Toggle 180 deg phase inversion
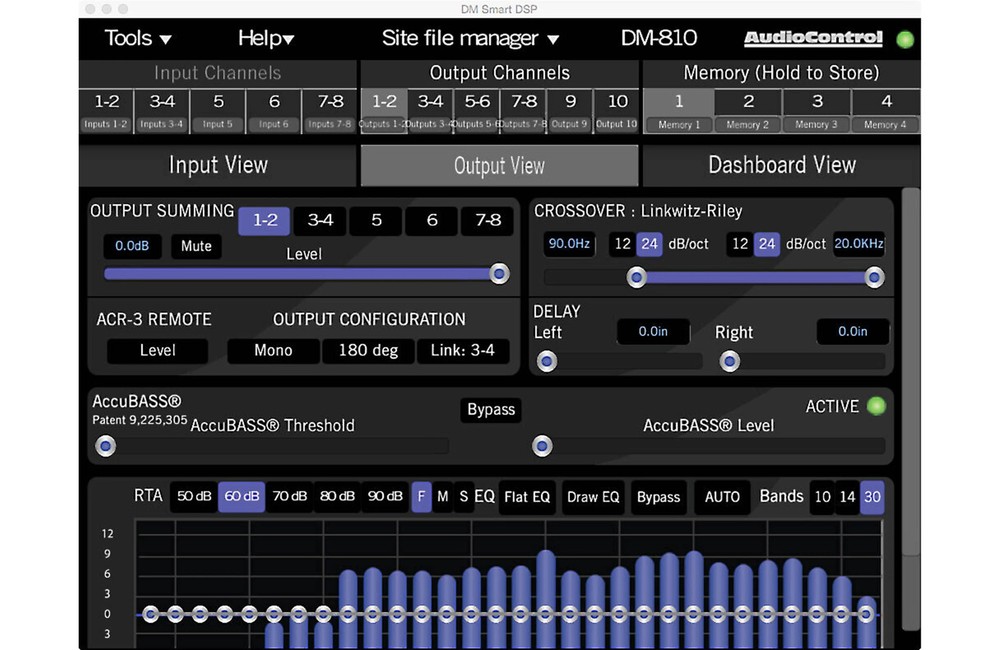This screenshot has width=1000, height=650. (368, 351)
